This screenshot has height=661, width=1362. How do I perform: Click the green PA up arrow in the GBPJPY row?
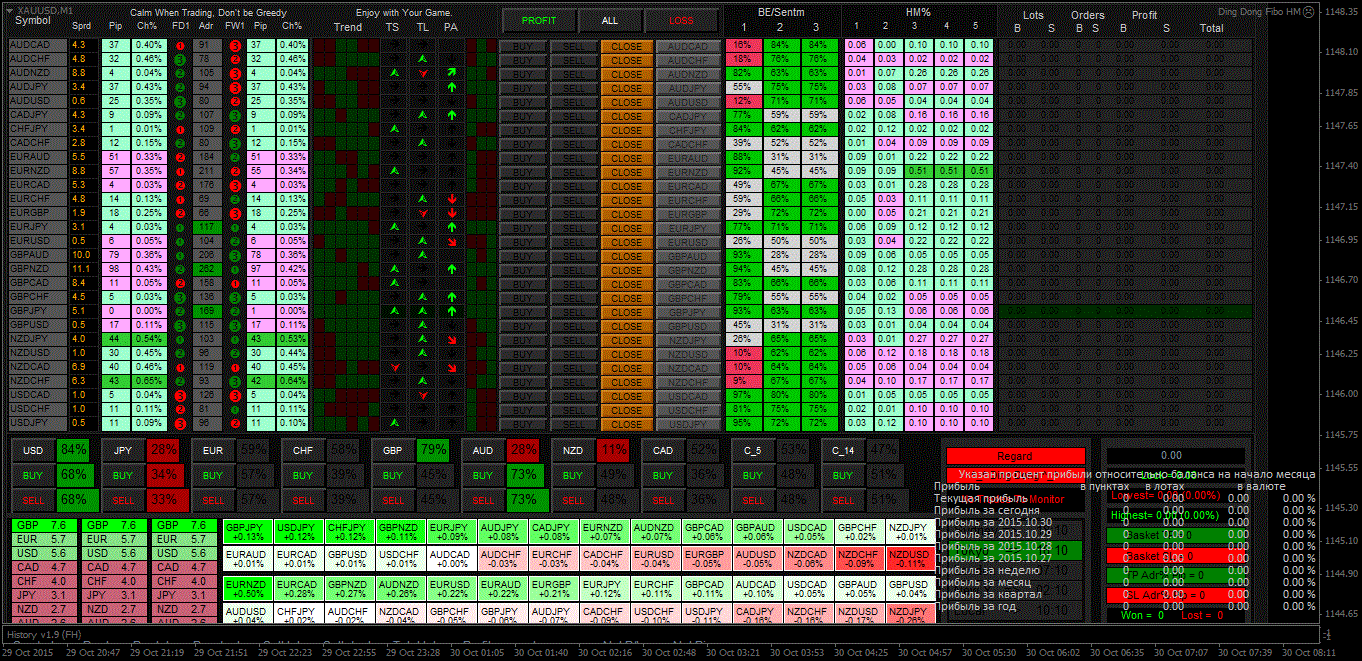tap(452, 312)
